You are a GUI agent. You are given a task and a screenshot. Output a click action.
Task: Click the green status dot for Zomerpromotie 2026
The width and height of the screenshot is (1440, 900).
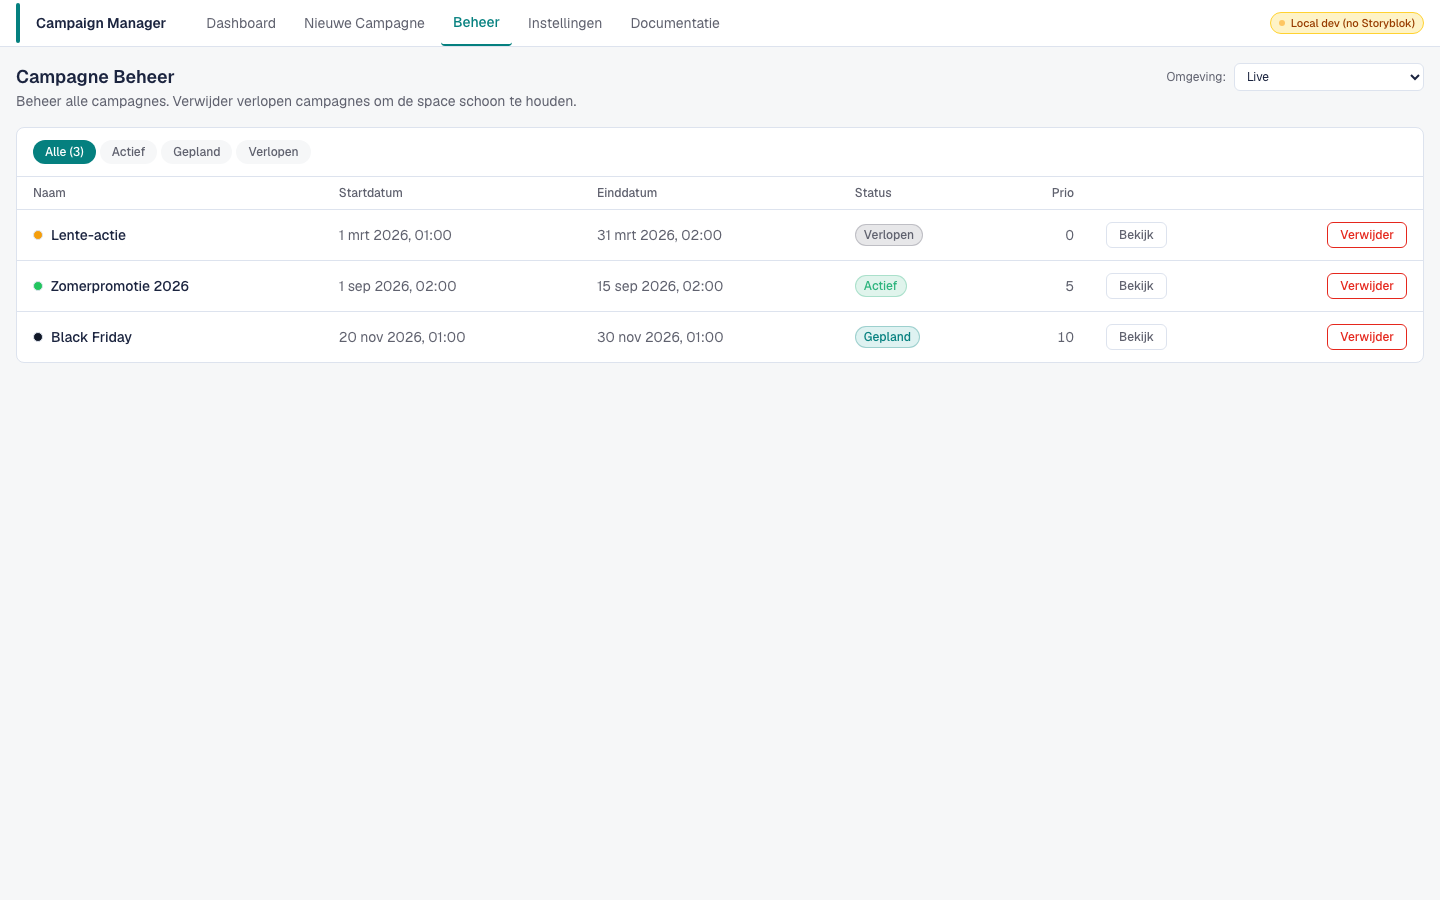38,286
